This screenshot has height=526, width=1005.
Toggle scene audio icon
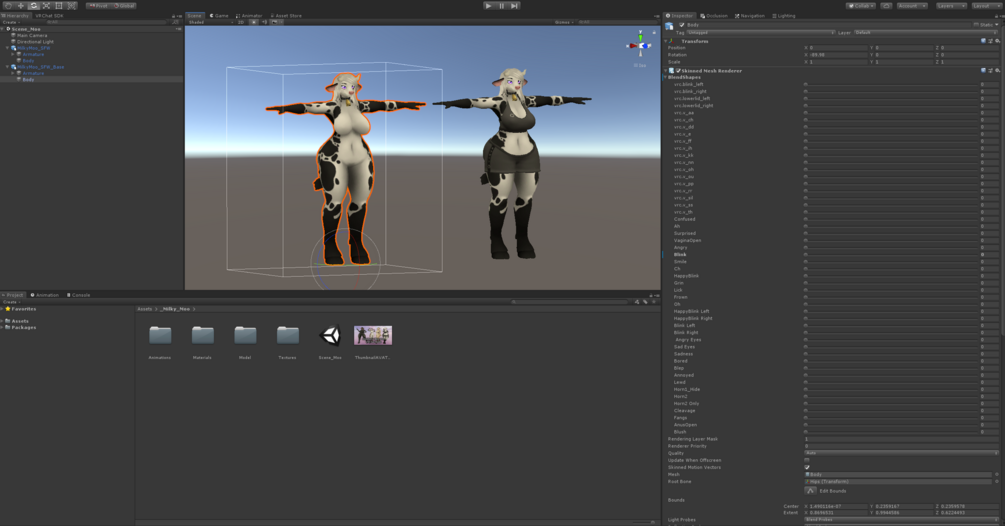coord(264,22)
